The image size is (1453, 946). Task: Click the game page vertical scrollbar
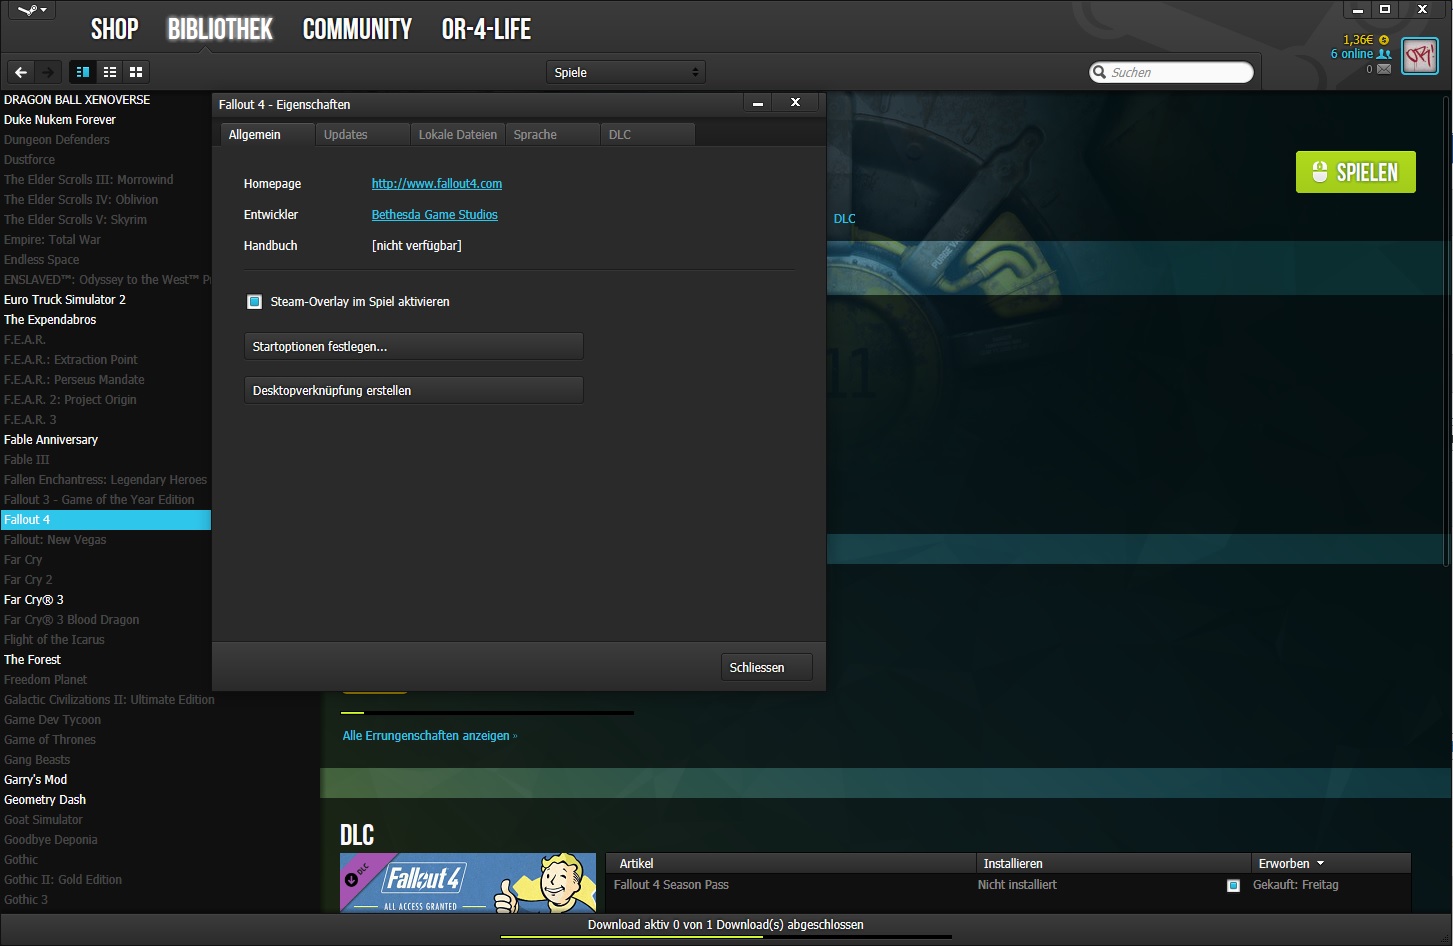click(x=1447, y=330)
